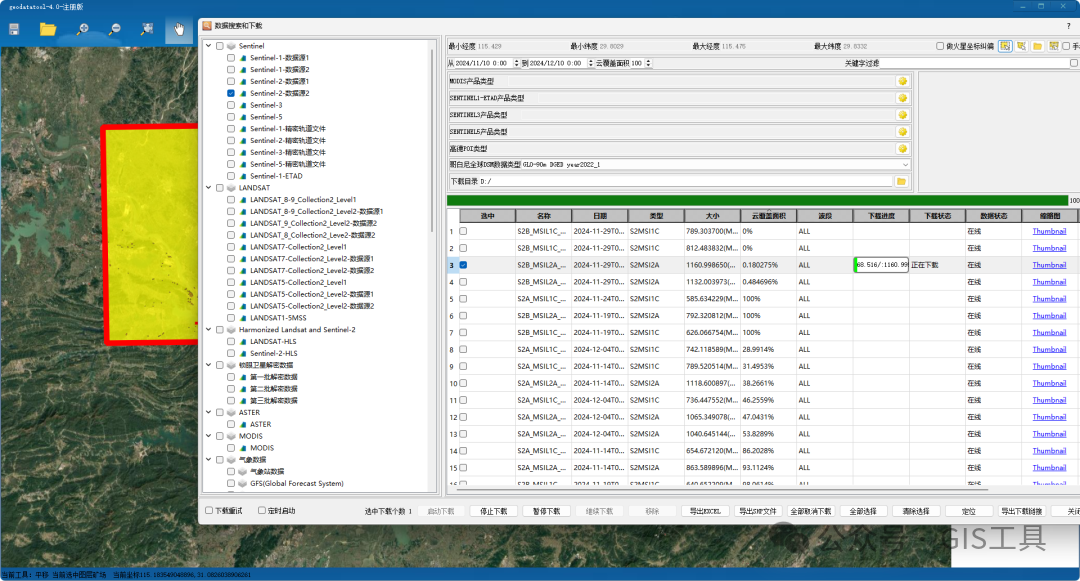Click the layer icon beside ASTER group
Screen dimensions: 1080x581
pyautogui.click(x=231, y=412)
